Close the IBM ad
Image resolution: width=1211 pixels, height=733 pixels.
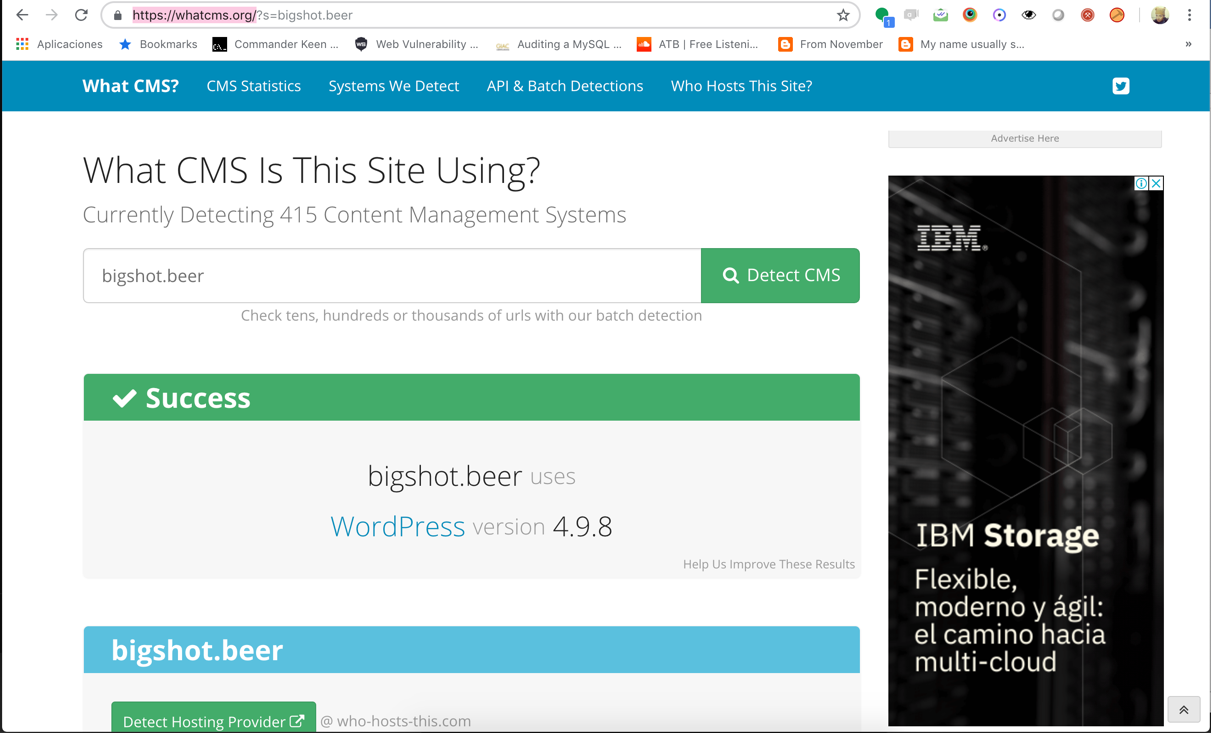1156,183
